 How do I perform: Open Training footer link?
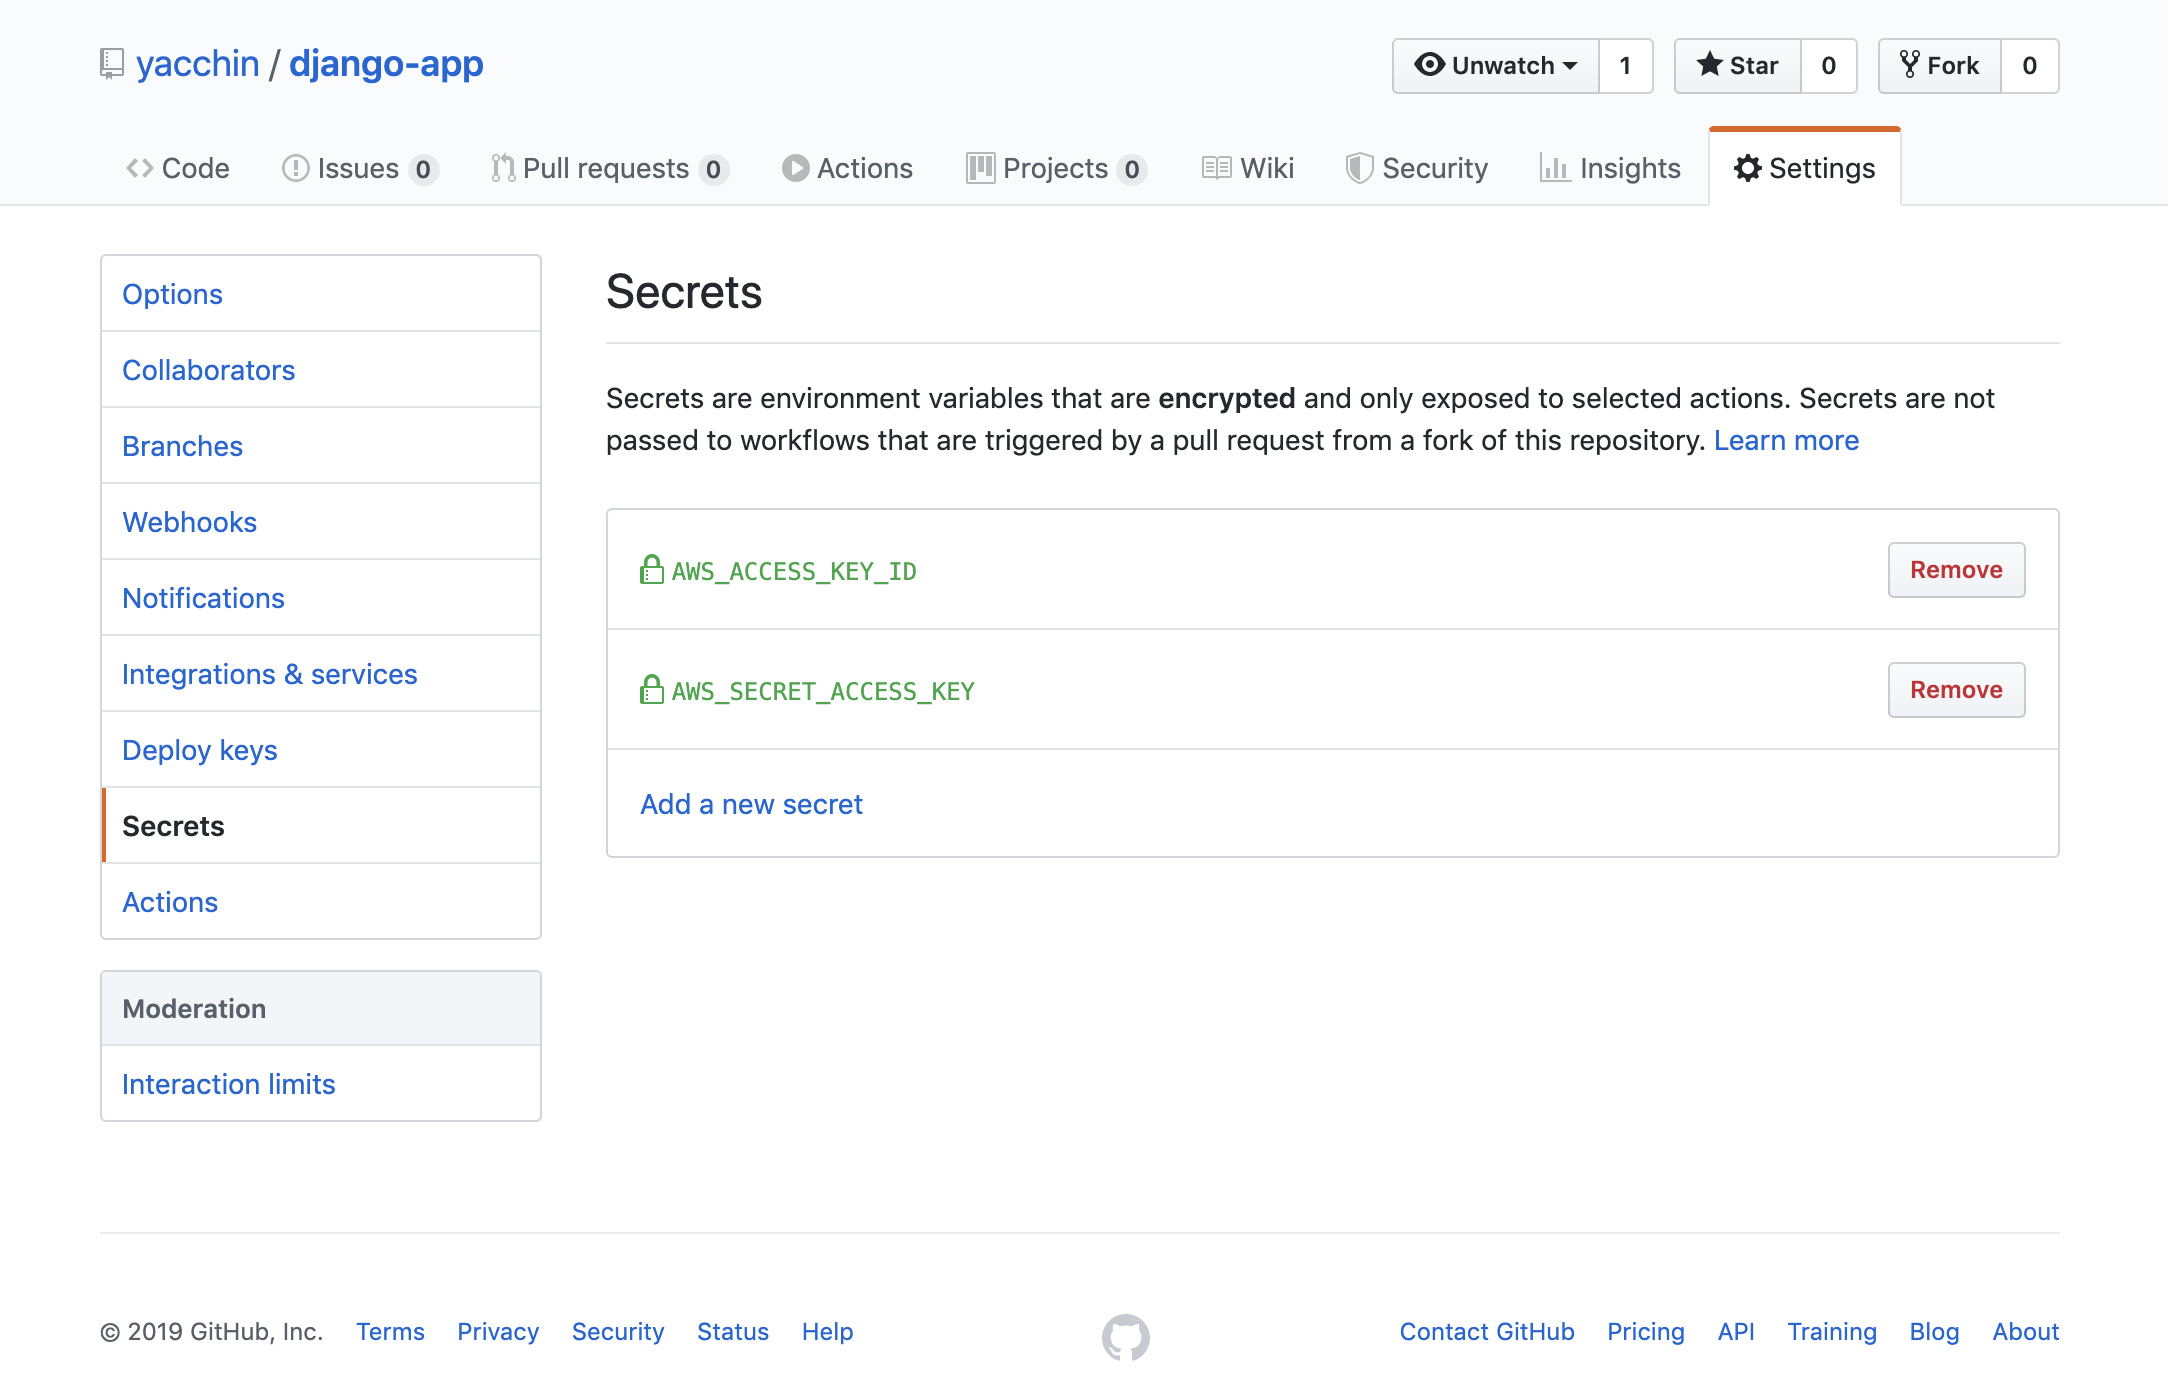1832,1332
